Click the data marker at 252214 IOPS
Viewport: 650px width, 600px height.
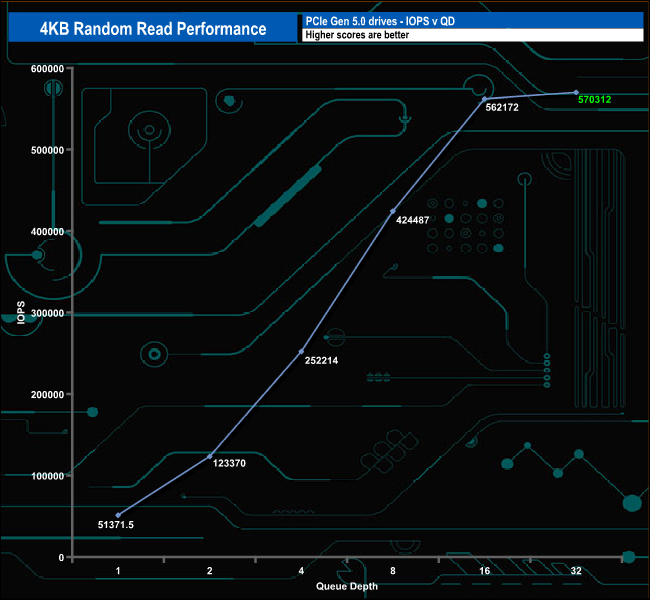[x=301, y=351]
